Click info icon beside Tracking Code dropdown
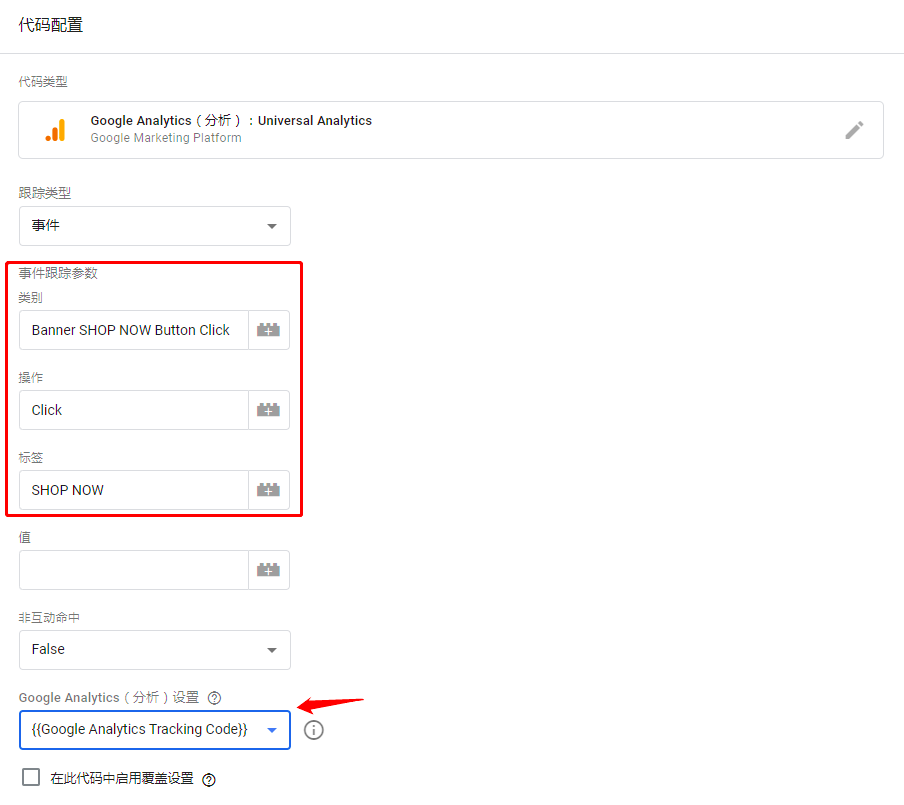Screen dimensions: 904x805 [314, 730]
